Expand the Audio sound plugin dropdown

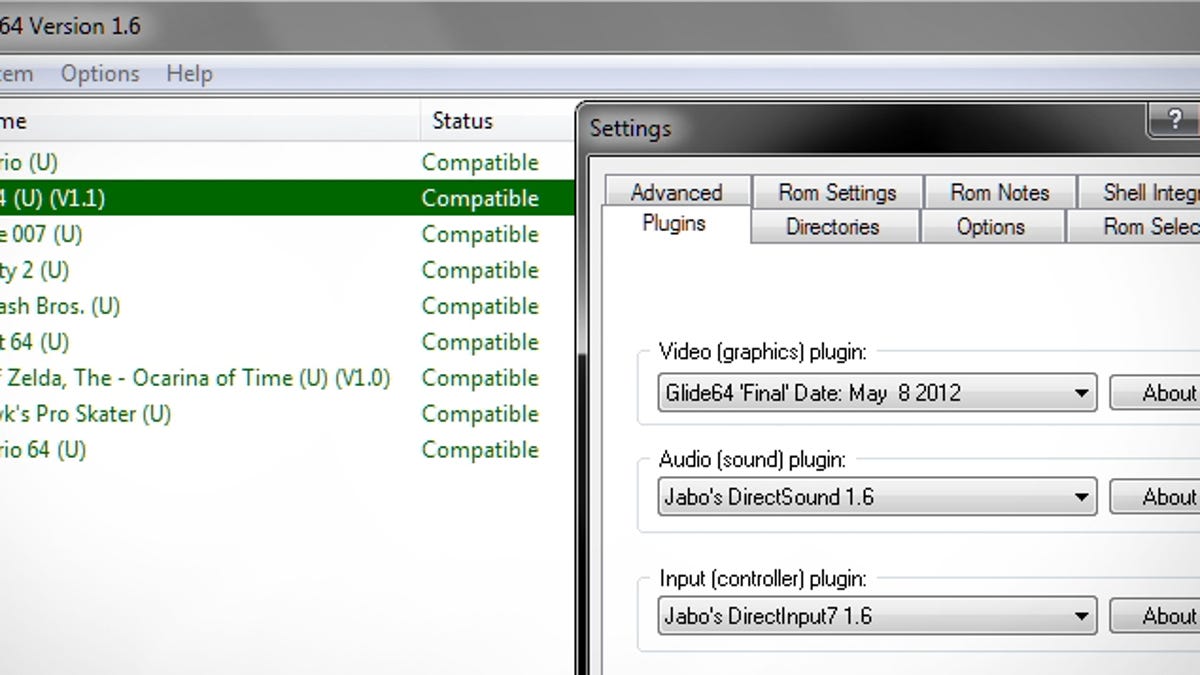[x=877, y=497]
